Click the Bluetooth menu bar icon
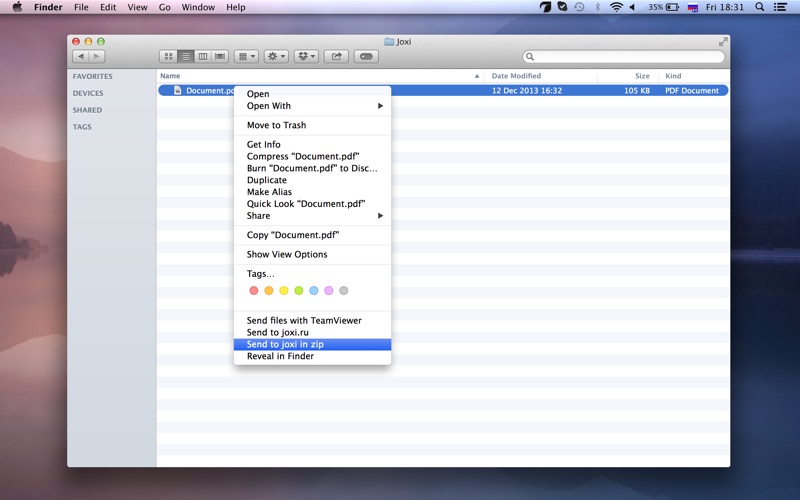The image size is (800, 500). tap(597, 7)
